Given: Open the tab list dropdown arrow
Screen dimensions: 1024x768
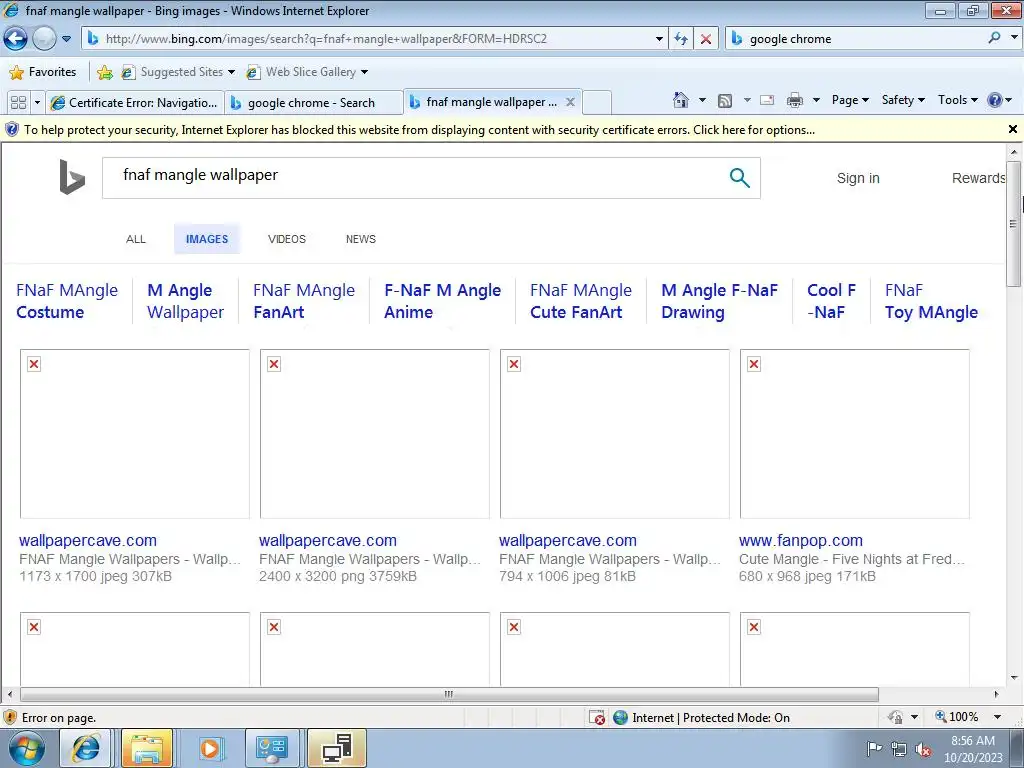Looking at the screenshot, I should tap(37, 102).
